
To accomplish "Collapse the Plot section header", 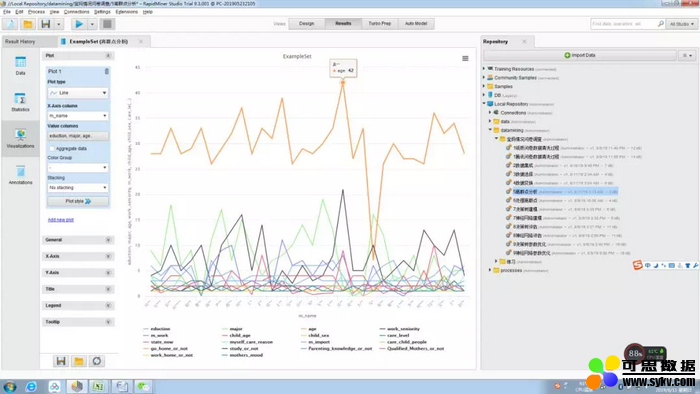I will tap(78, 56).
